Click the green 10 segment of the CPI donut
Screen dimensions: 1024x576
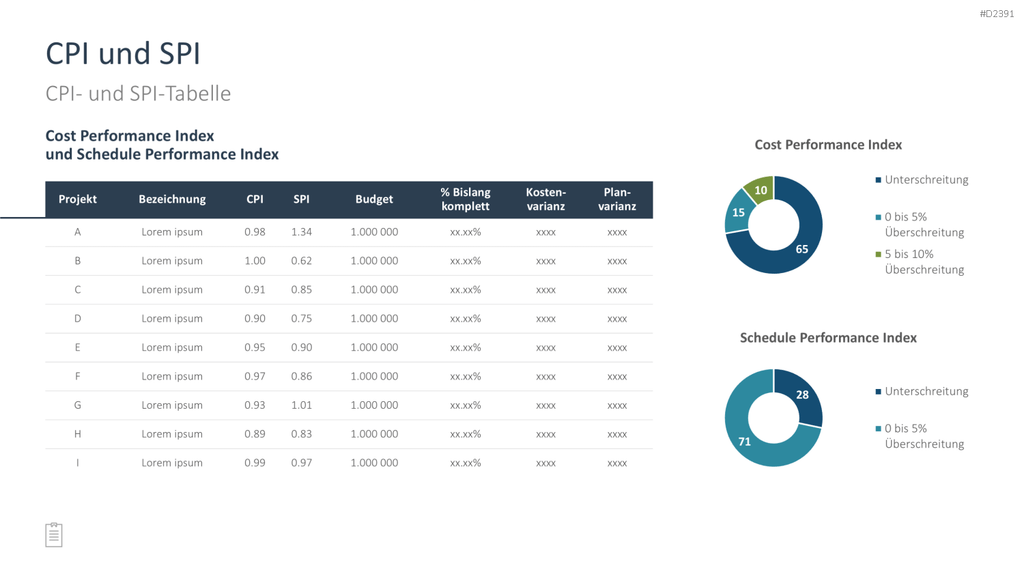point(761,190)
